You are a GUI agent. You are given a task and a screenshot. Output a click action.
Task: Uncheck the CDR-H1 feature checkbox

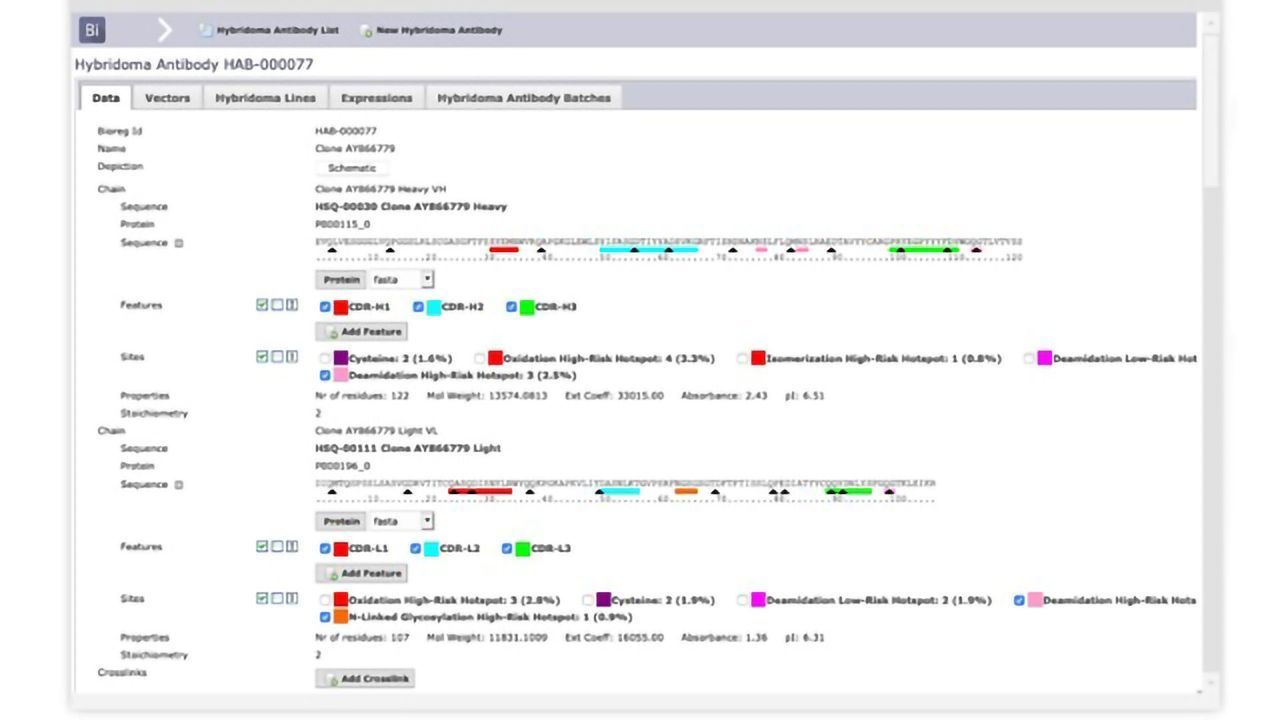tap(325, 307)
